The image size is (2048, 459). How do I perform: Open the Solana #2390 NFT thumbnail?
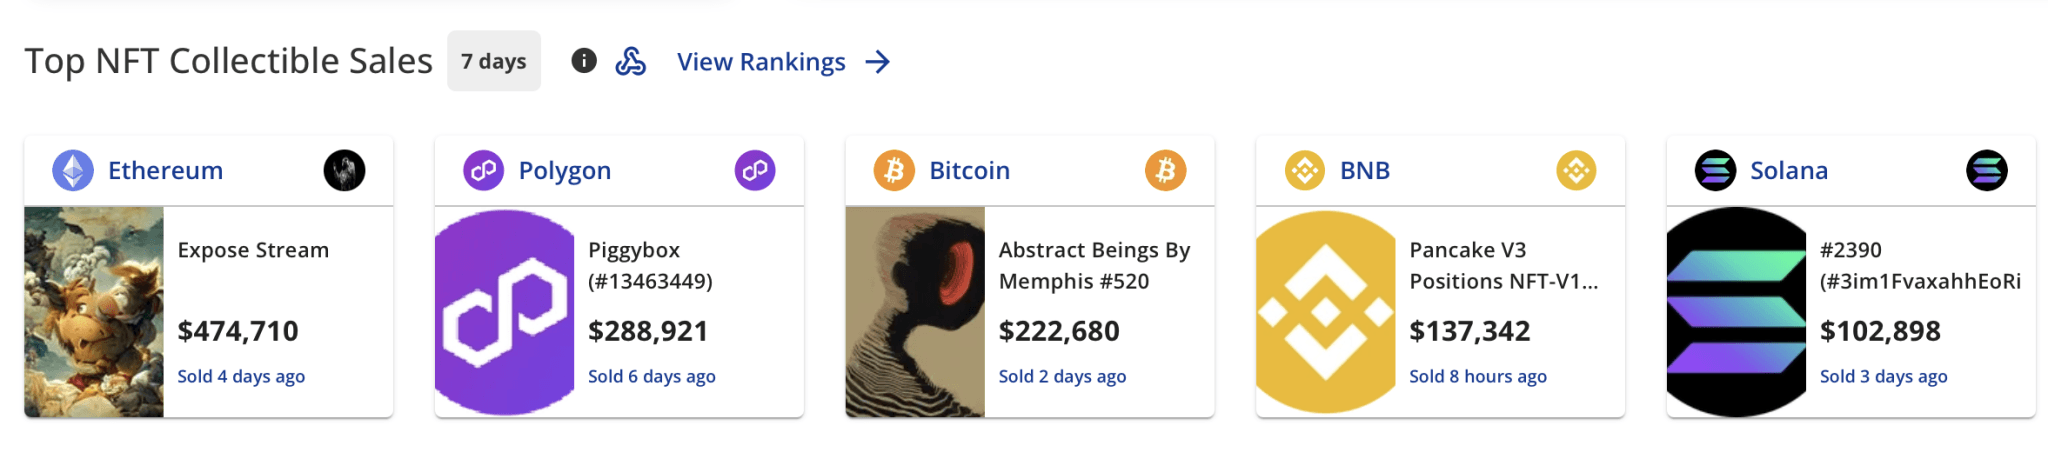(1736, 312)
